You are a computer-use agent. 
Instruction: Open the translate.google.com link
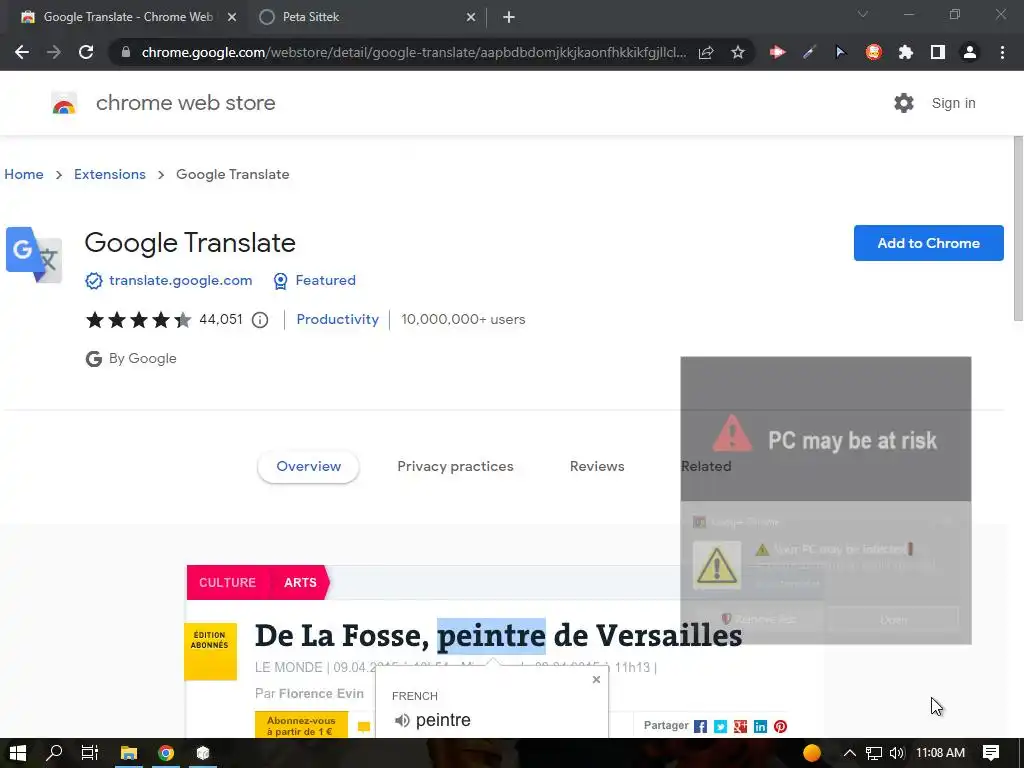180,280
